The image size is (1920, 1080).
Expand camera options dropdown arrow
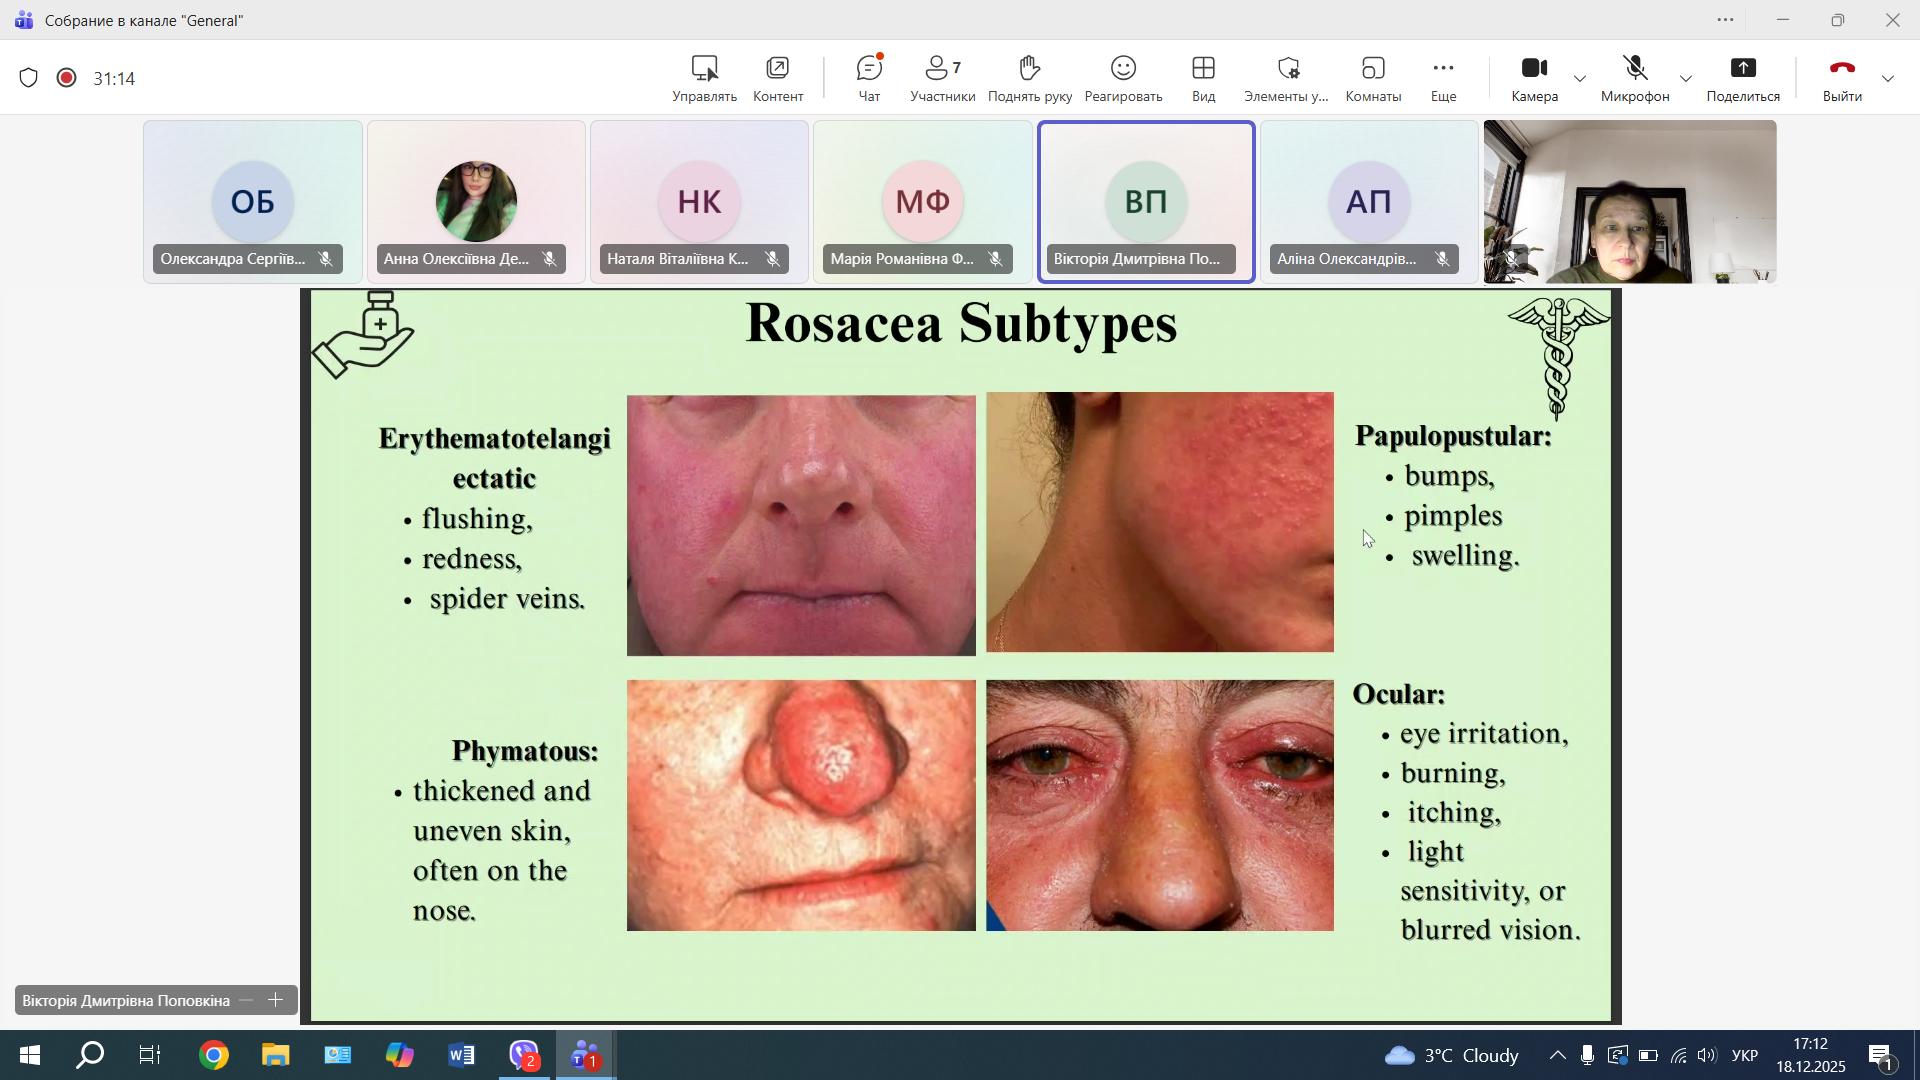click(x=1580, y=79)
